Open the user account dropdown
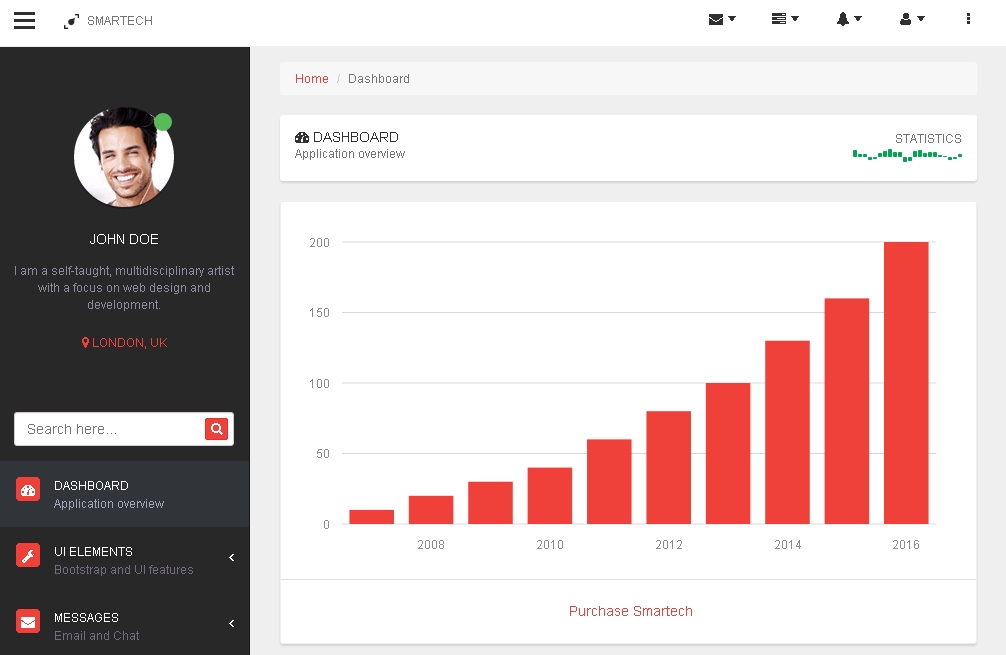The width and height of the screenshot is (1006, 655). click(x=912, y=19)
